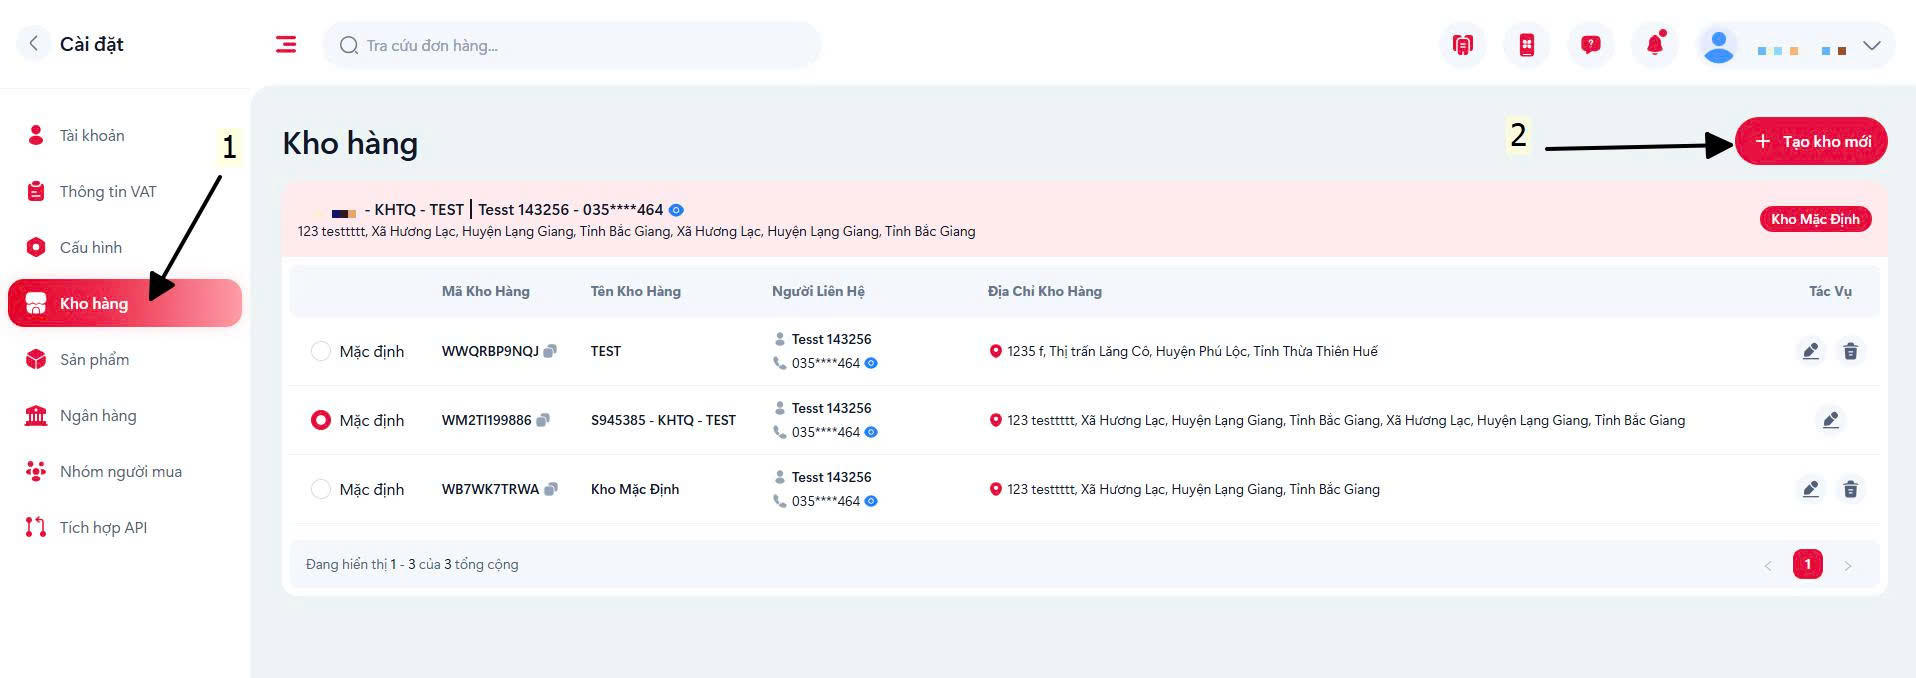Image resolution: width=1916 pixels, height=678 pixels.
Task: Delete the Kho Mặc Định warehouse row
Action: tap(1850, 489)
